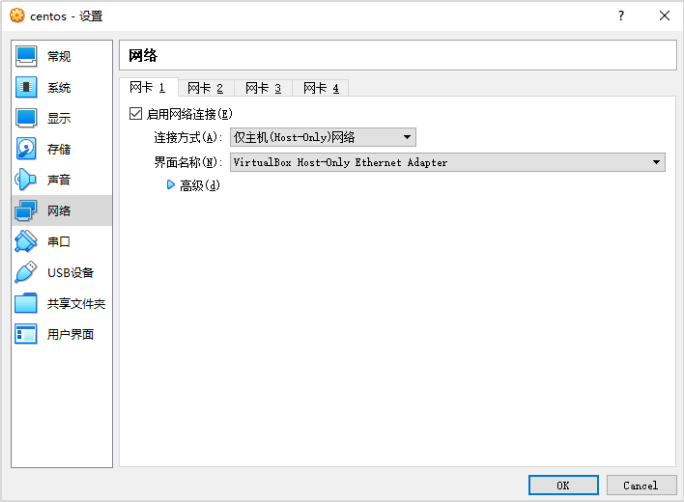Viewport: 684px width, 502px height.
Task: Click the help question mark button
Action: tap(621, 16)
